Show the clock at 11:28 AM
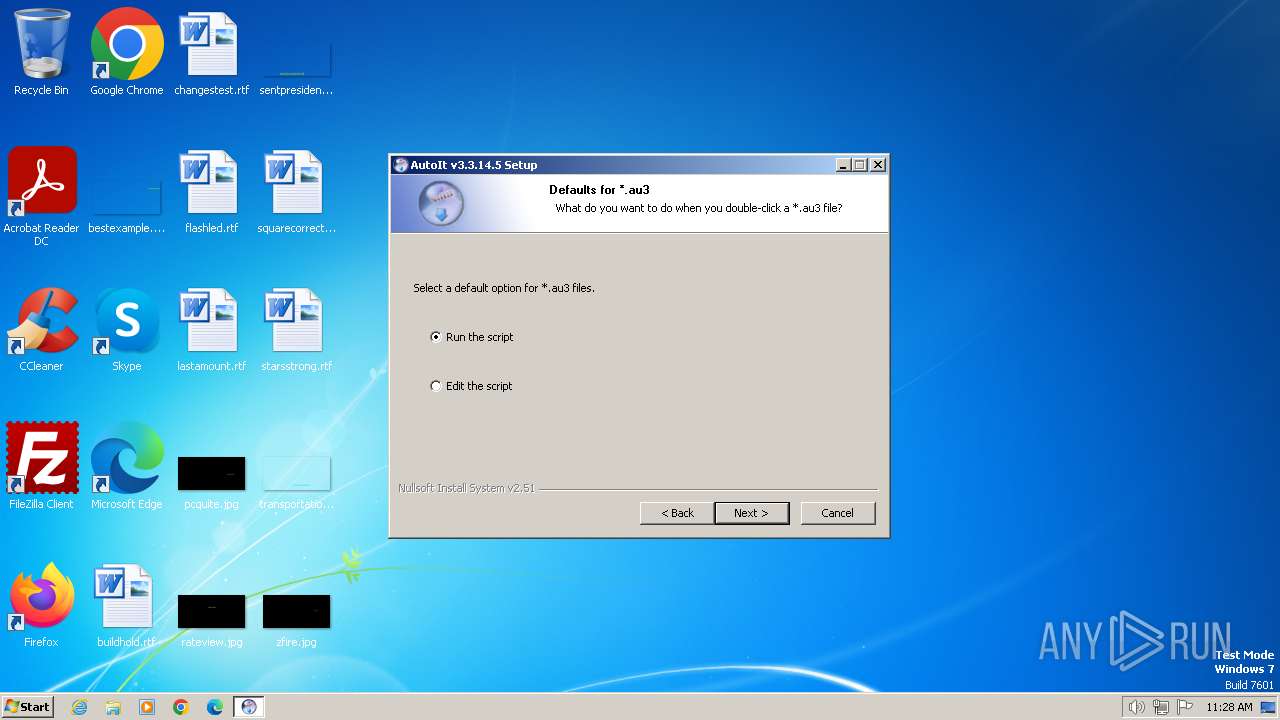This screenshot has width=1280, height=720. [x=1229, y=707]
